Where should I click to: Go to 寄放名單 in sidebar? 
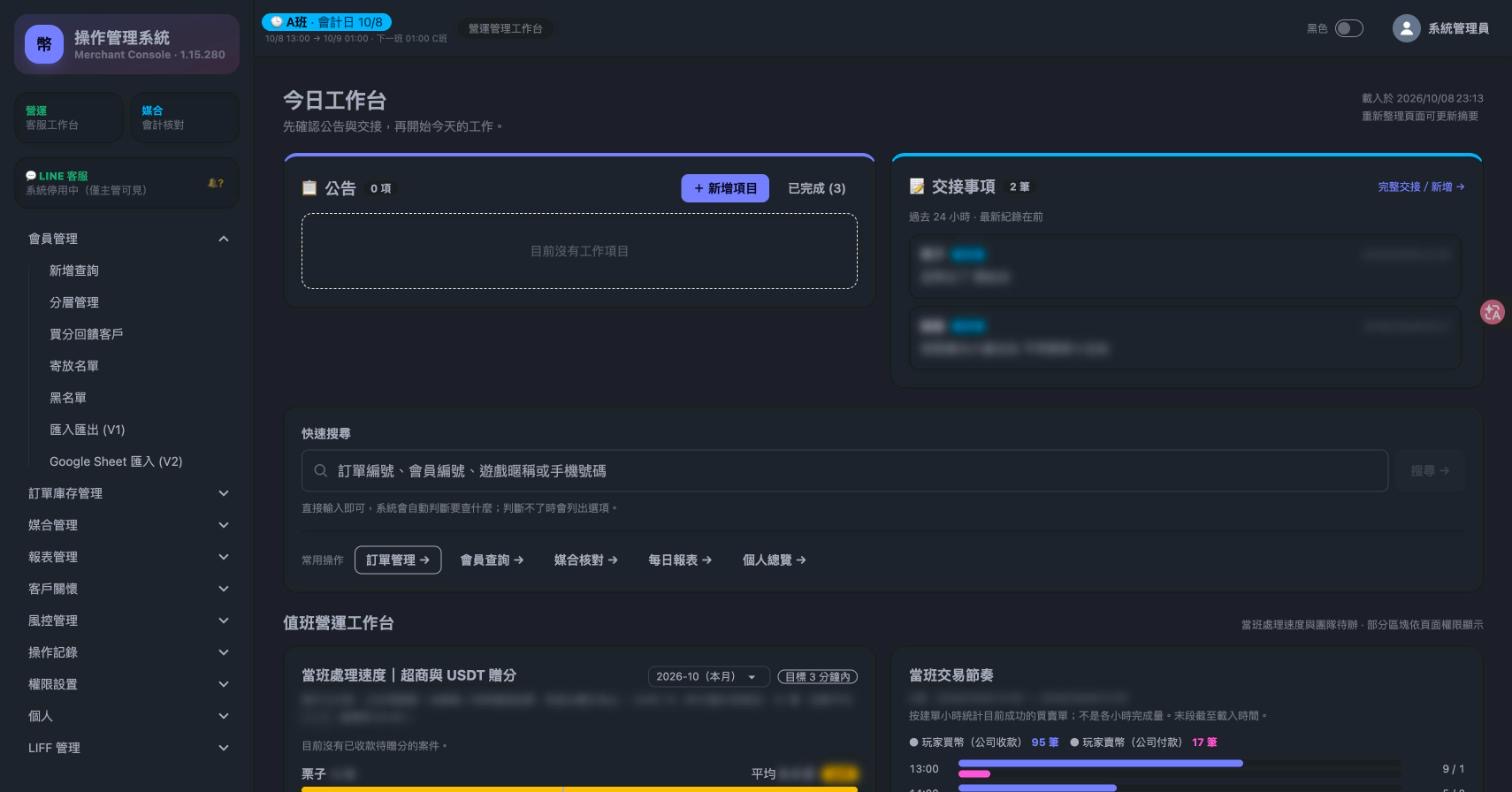coord(74,366)
